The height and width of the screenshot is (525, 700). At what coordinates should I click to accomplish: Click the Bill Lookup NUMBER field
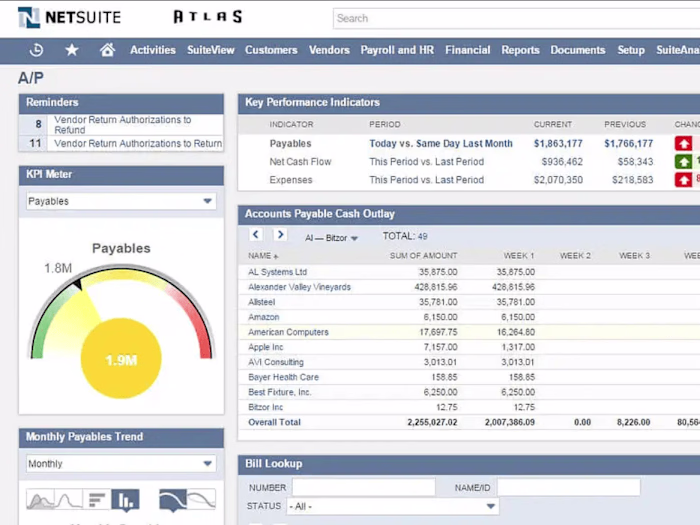pos(364,488)
